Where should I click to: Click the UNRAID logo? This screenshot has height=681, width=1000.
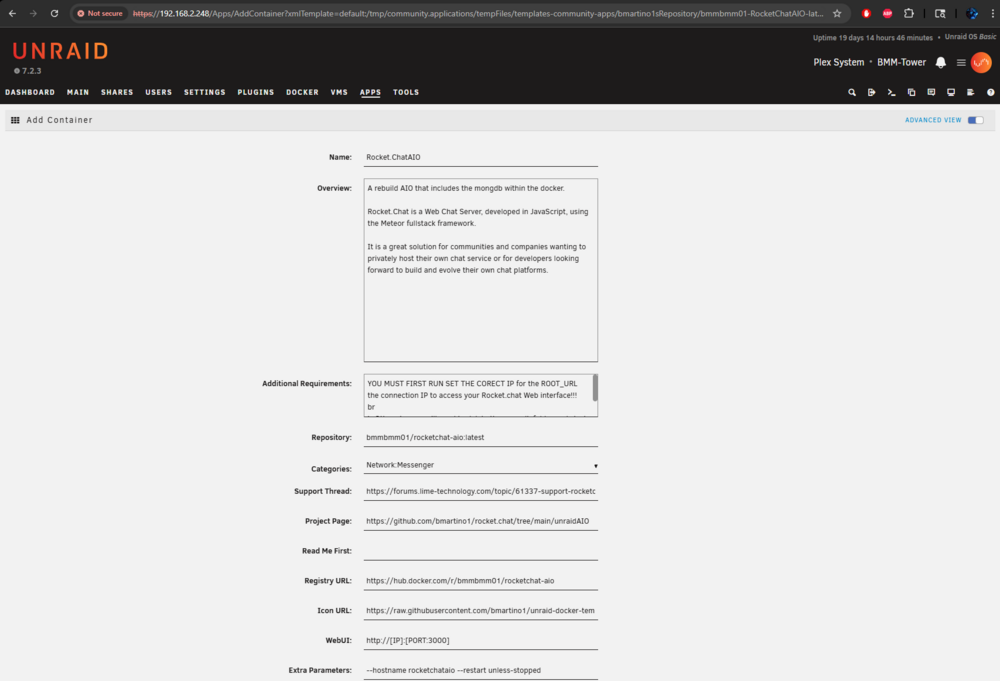coord(61,51)
